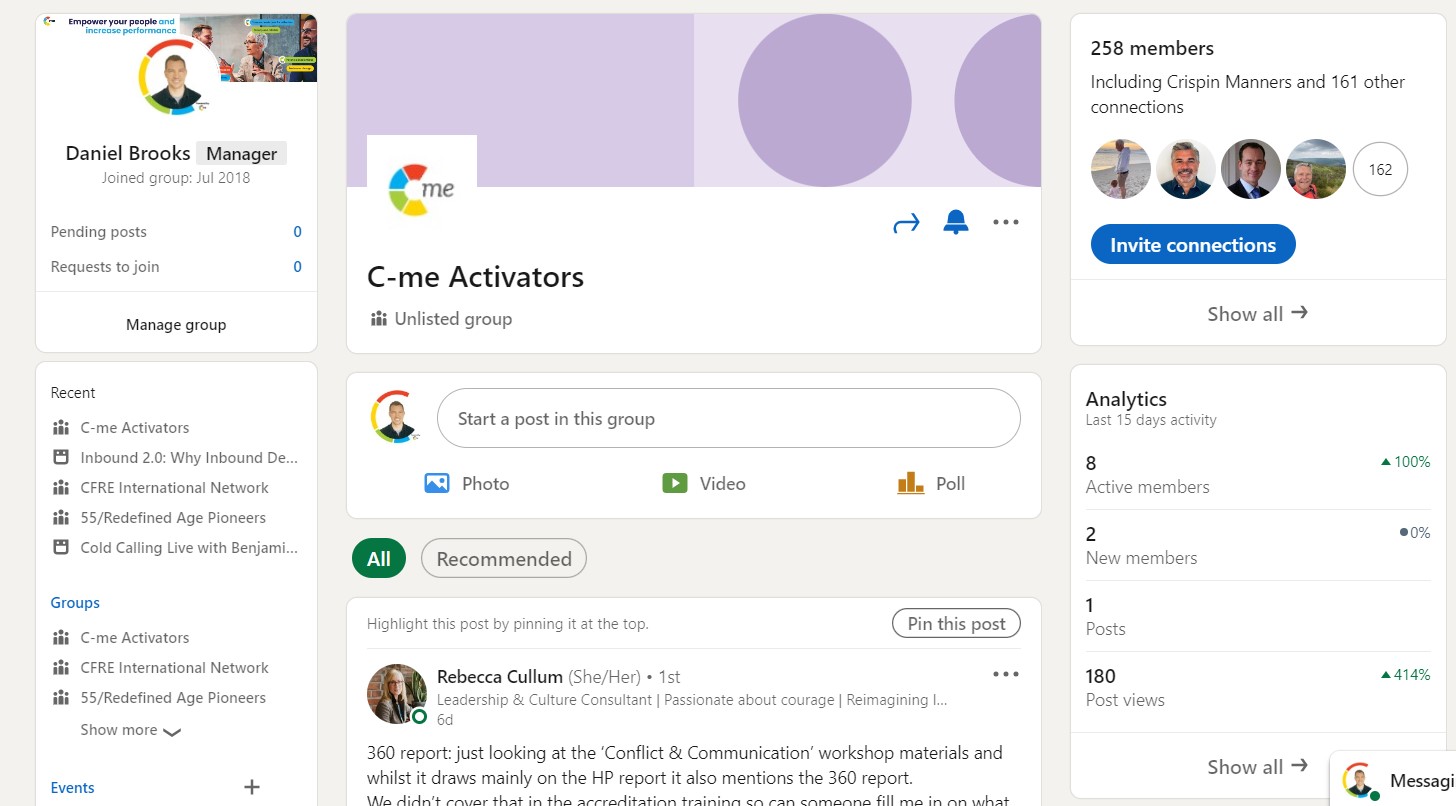This screenshot has width=1456, height=806.
Task: Open Inbound 2.0: Why Inbound recent item
Action: point(190,457)
